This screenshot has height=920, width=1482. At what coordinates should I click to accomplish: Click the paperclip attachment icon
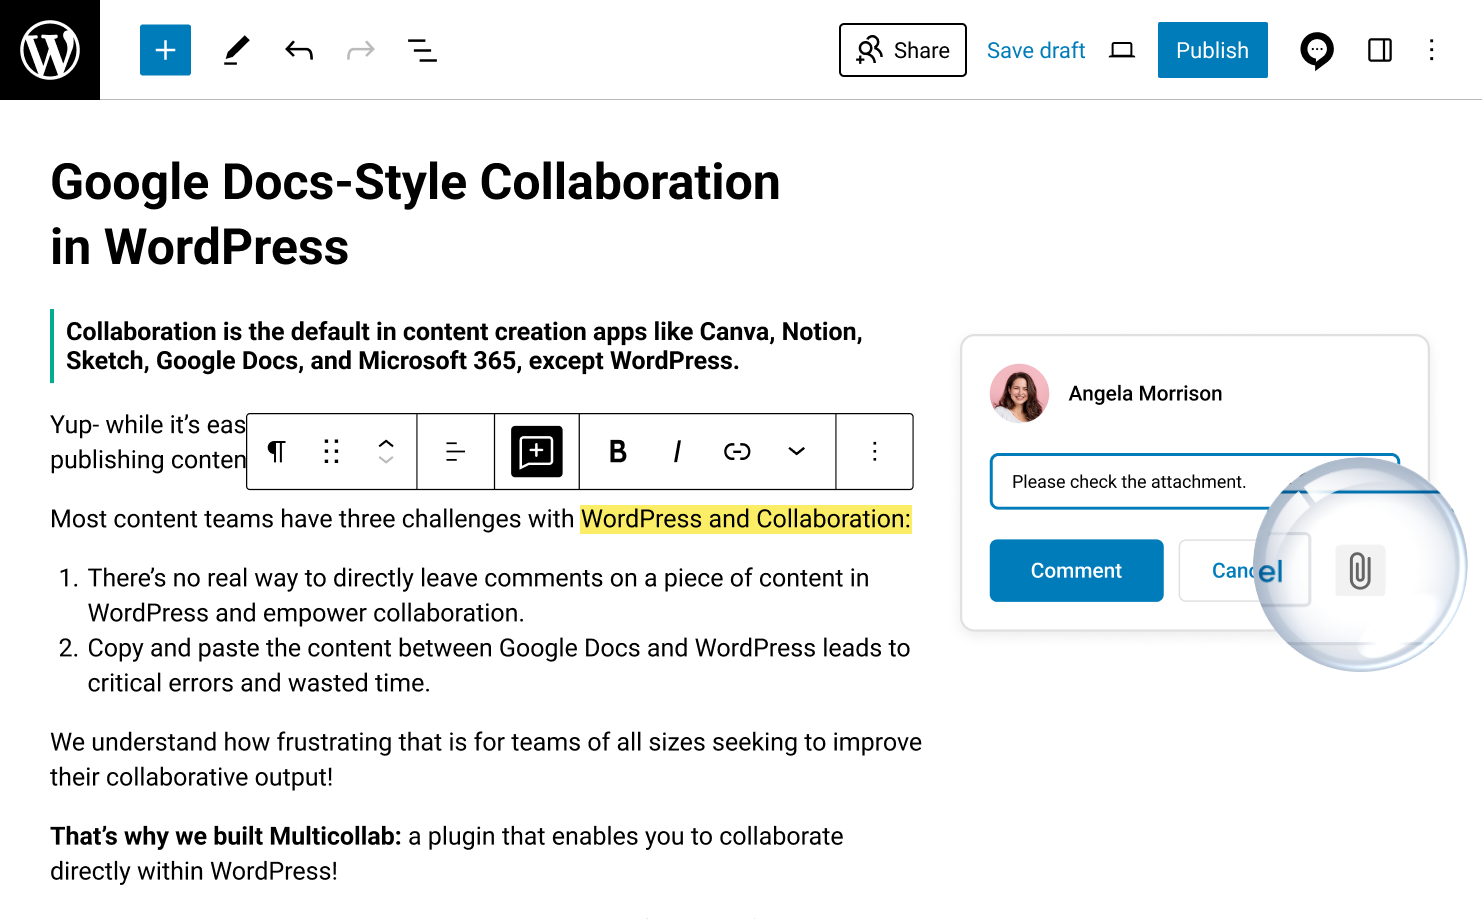tap(1360, 571)
